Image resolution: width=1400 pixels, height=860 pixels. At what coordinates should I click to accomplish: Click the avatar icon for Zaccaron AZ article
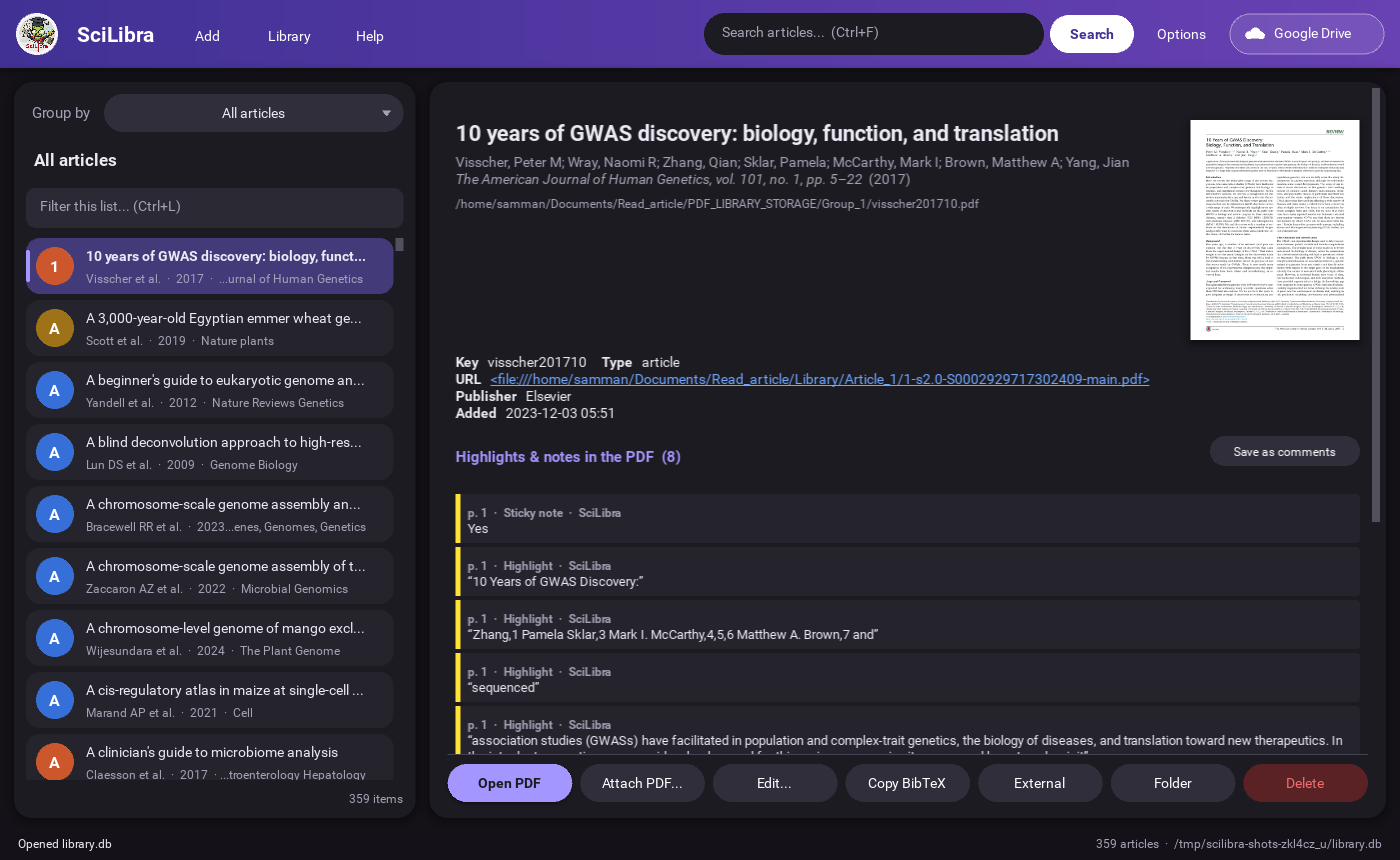pos(55,577)
